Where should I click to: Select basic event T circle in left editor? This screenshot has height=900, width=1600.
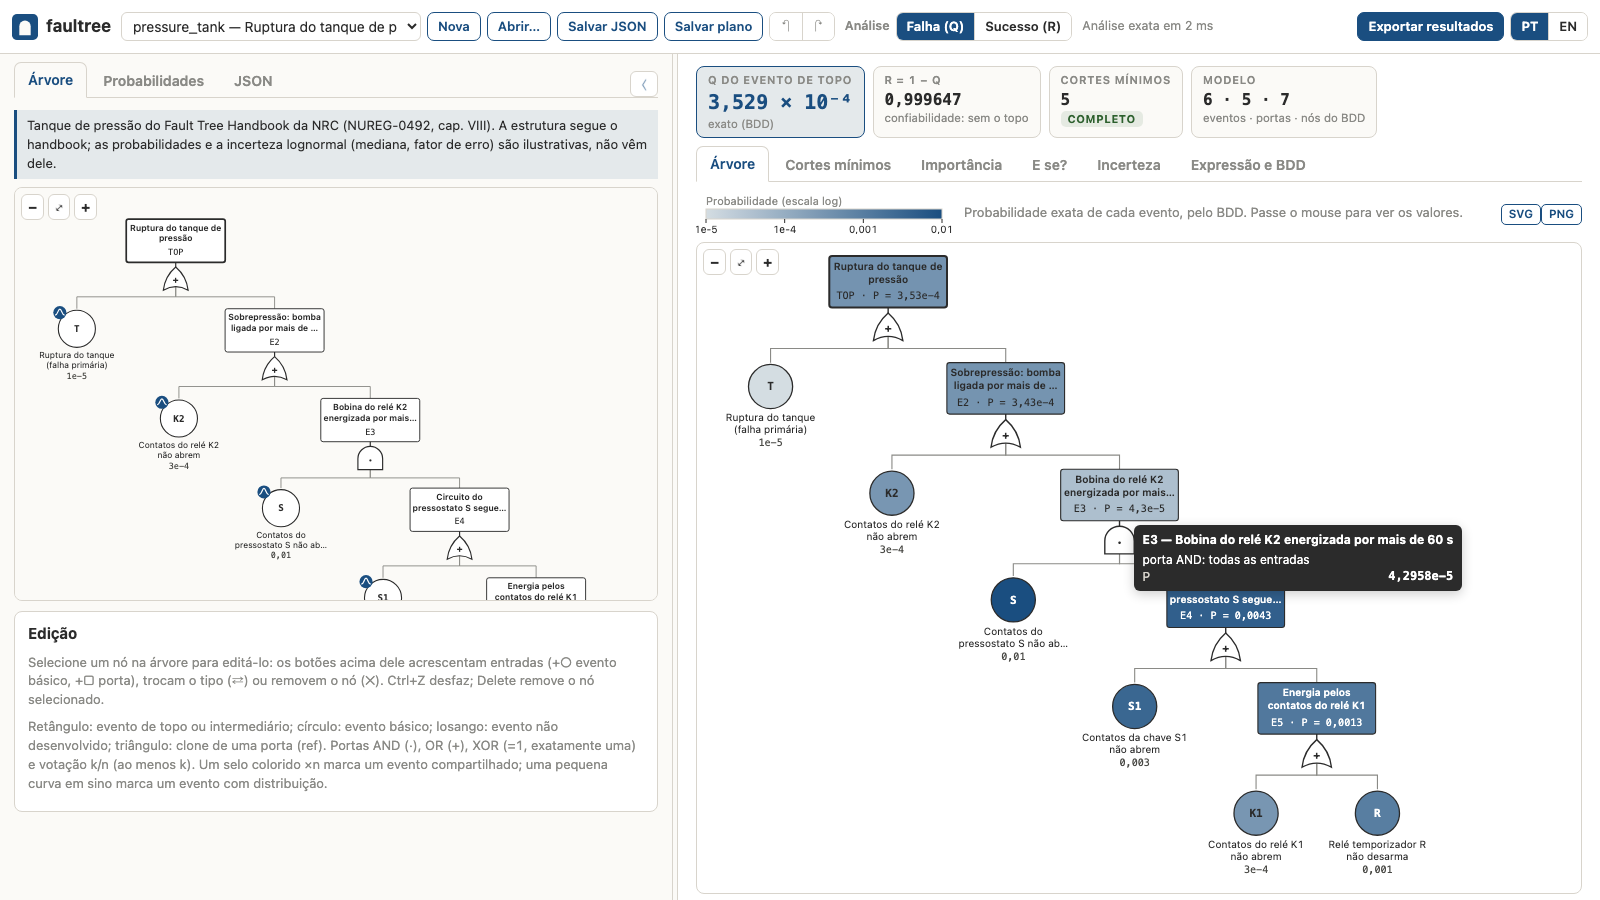pos(77,328)
